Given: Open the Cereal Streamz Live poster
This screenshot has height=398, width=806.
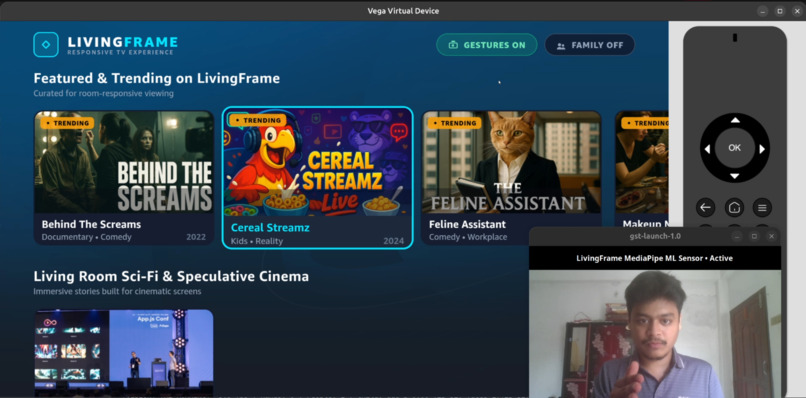Looking at the screenshot, I should pyautogui.click(x=318, y=162).
